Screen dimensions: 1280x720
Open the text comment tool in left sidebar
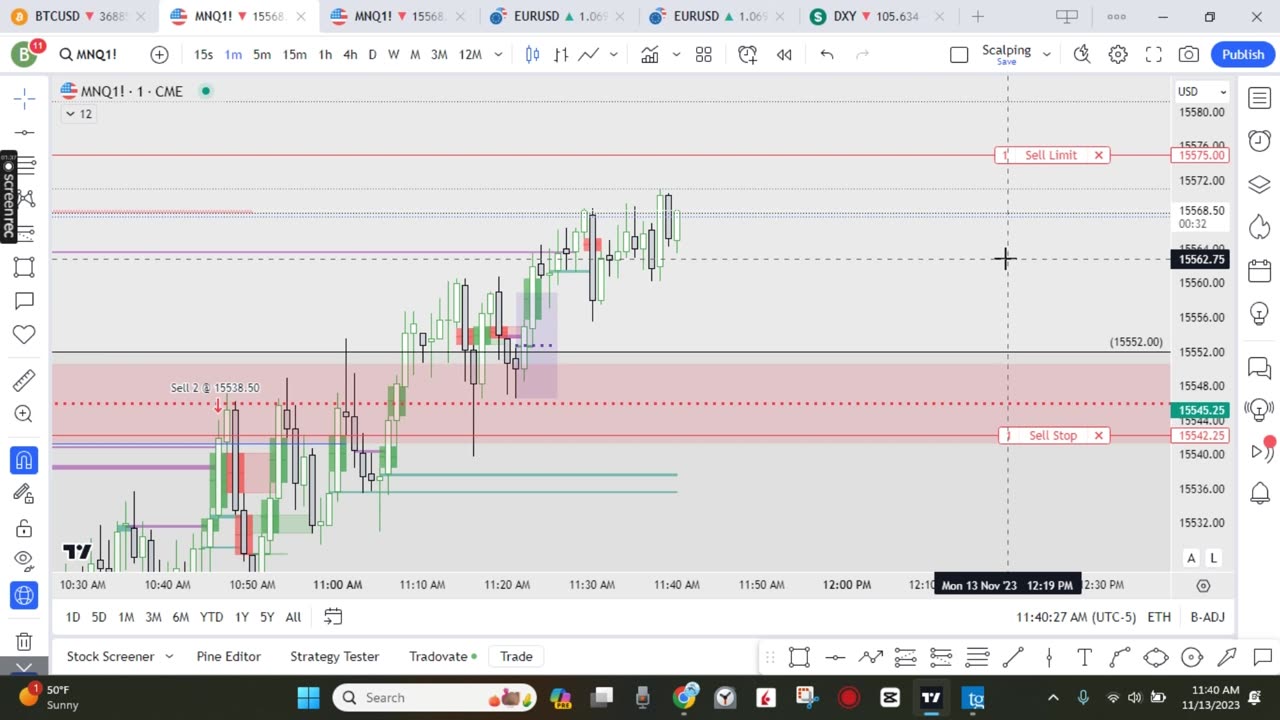(24, 301)
